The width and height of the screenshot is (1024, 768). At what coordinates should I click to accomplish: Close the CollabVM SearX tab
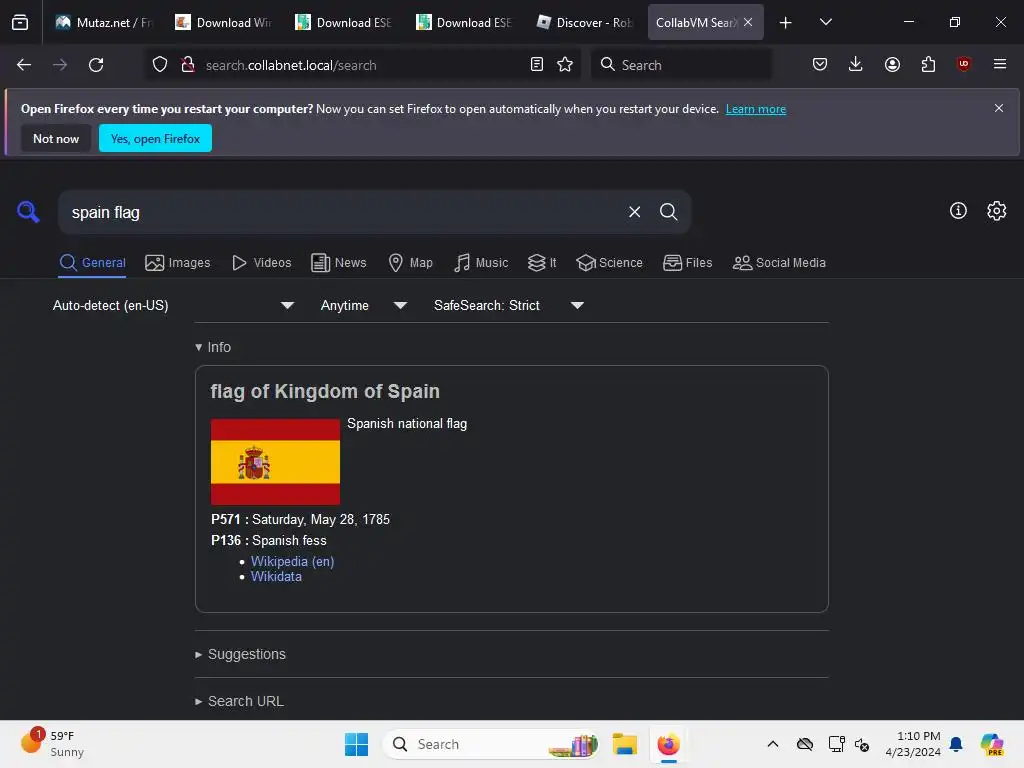click(x=748, y=22)
